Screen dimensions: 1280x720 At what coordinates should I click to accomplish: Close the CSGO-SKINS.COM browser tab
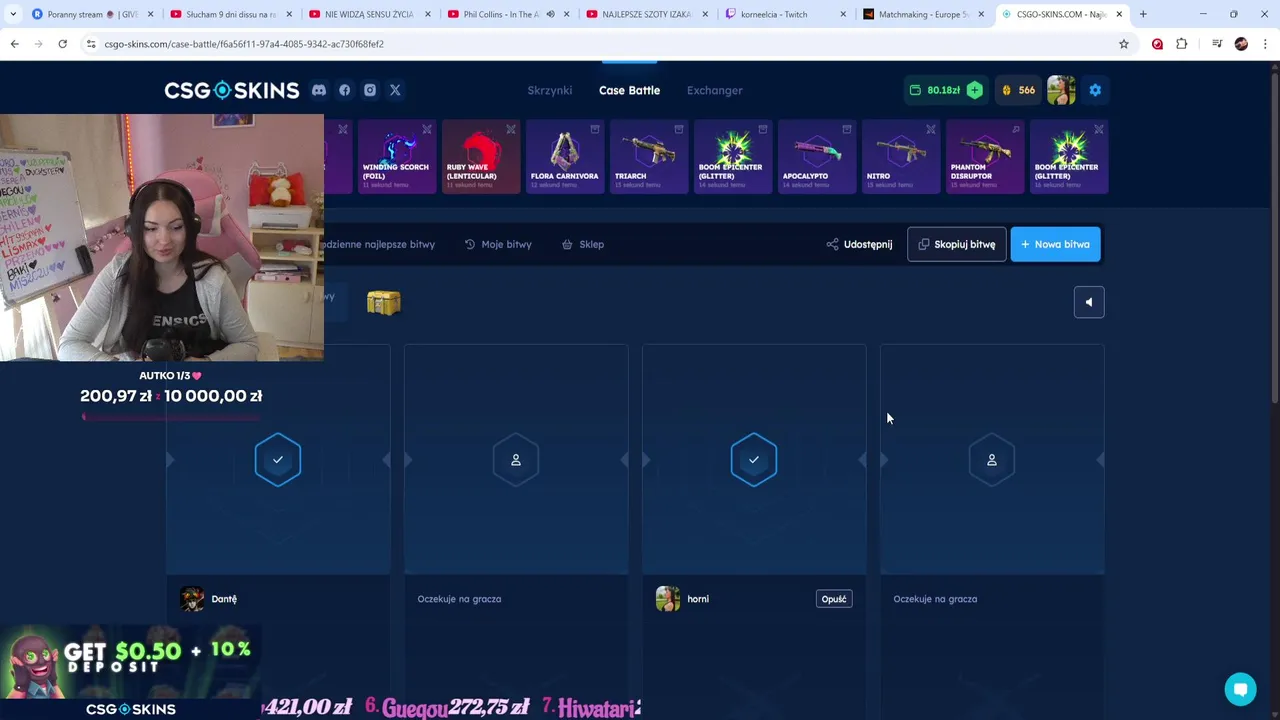click(x=1119, y=14)
